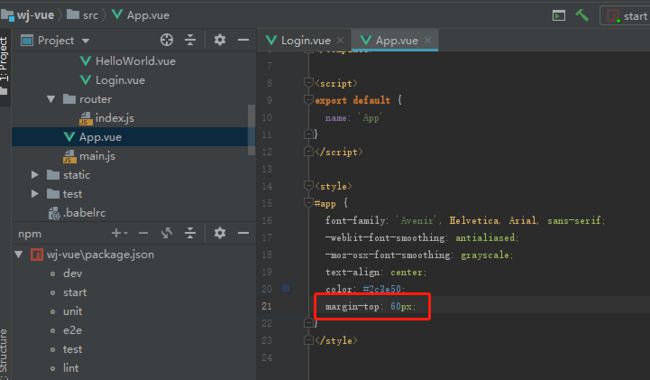This screenshot has width=650, height=380.
Task: Fold the export default block
Action: coord(308,99)
